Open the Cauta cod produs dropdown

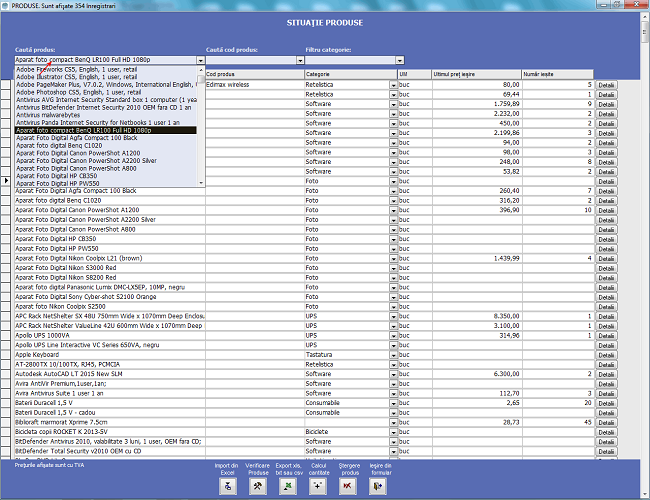[300, 60]
